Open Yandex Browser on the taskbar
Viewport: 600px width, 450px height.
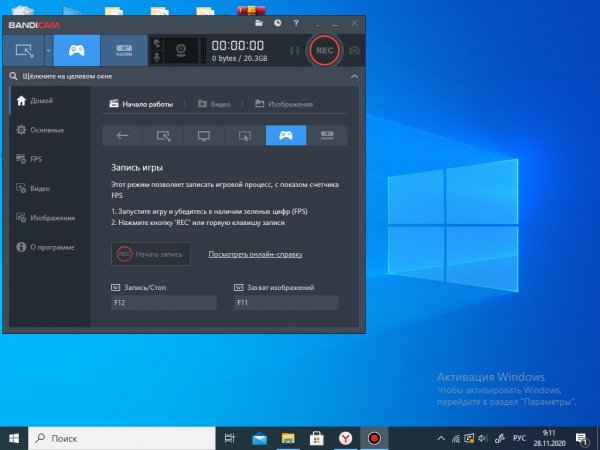pos(346,438)
